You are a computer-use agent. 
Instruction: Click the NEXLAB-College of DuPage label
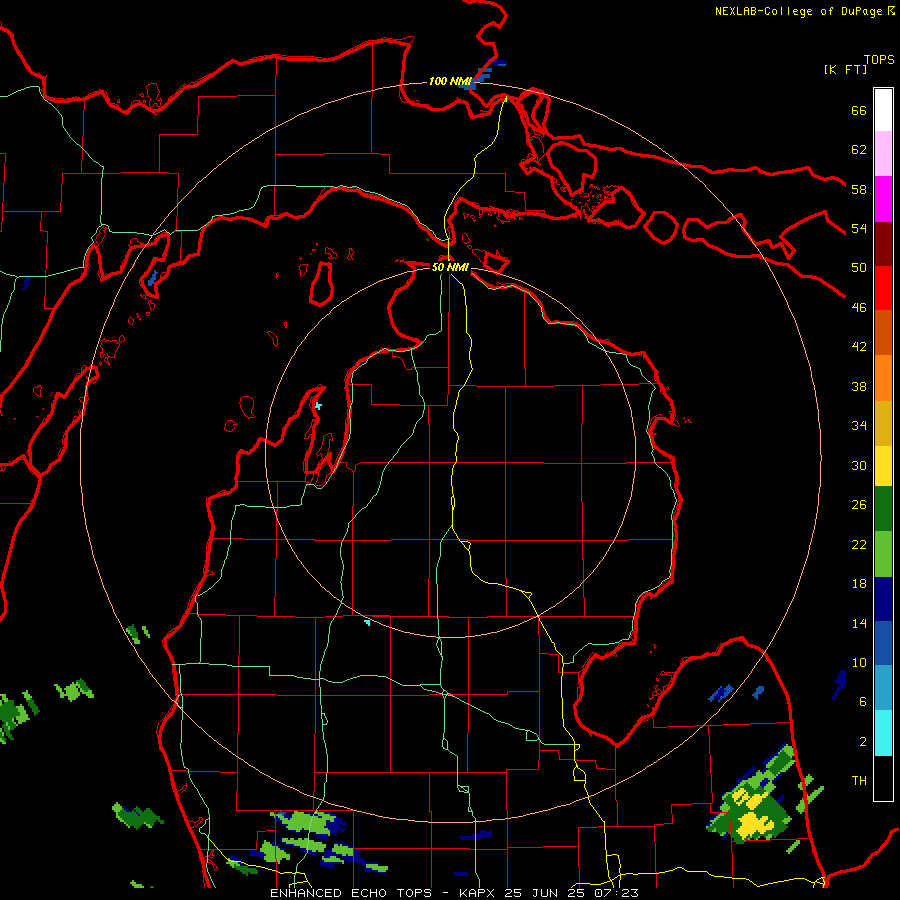tap(798, 11)
